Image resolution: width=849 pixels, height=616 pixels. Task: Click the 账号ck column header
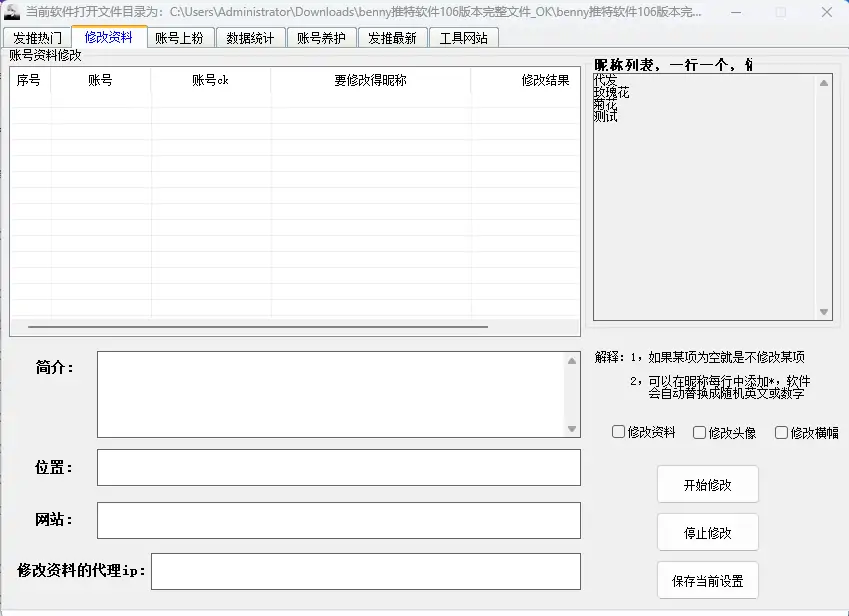pos(210,81)
